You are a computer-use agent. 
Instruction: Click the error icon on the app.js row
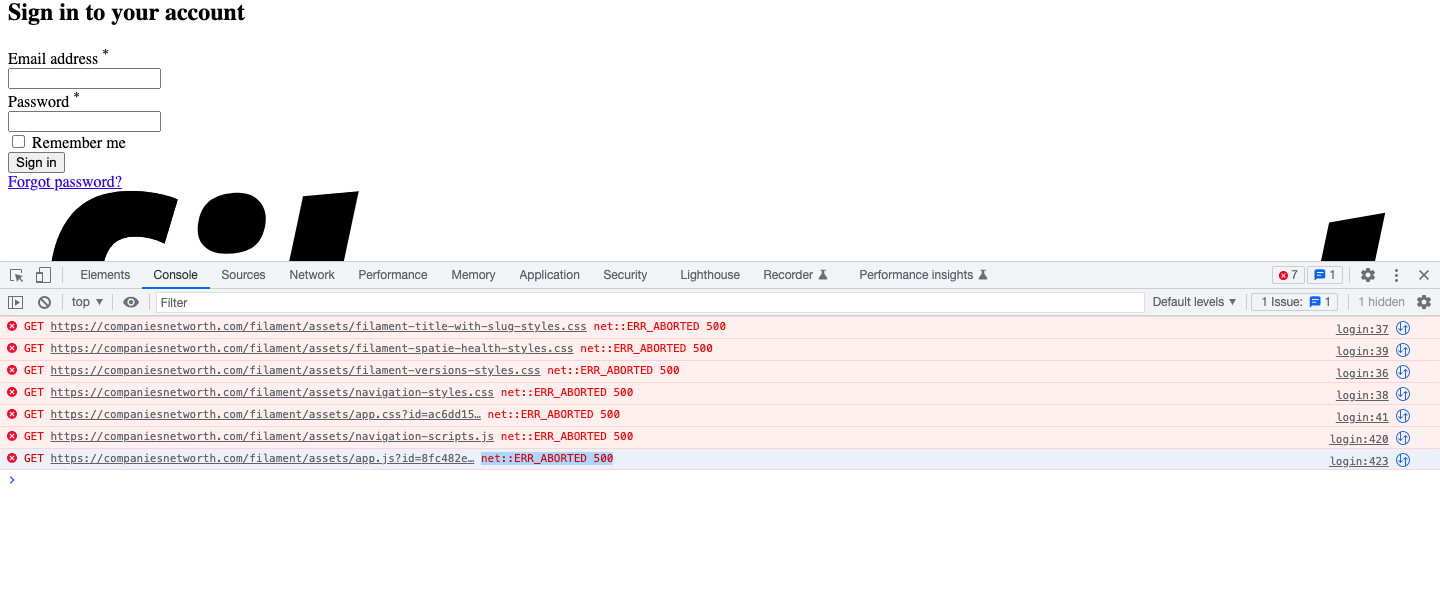click(x=11, y=457)
